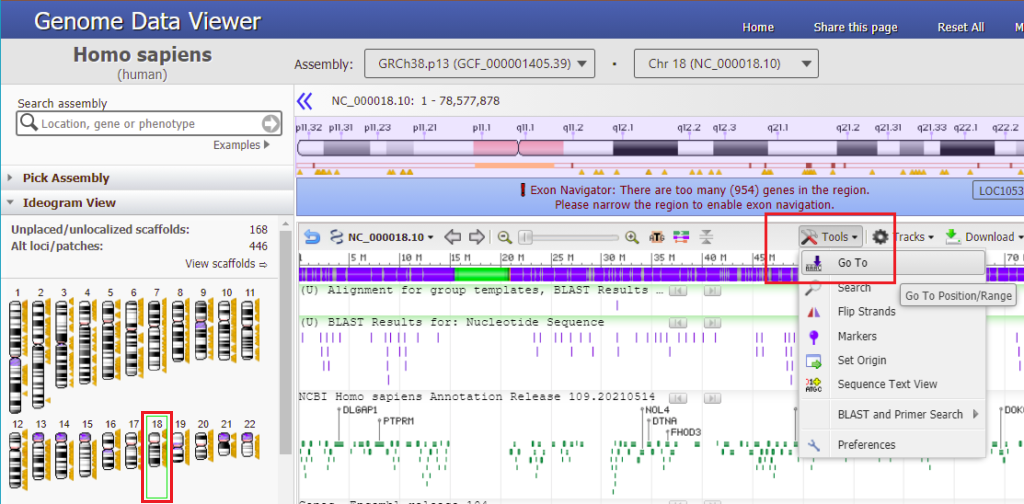Click the Search assembly input field
The width and height of the screenshot is (1024, 504).
[x=150, y=123]
